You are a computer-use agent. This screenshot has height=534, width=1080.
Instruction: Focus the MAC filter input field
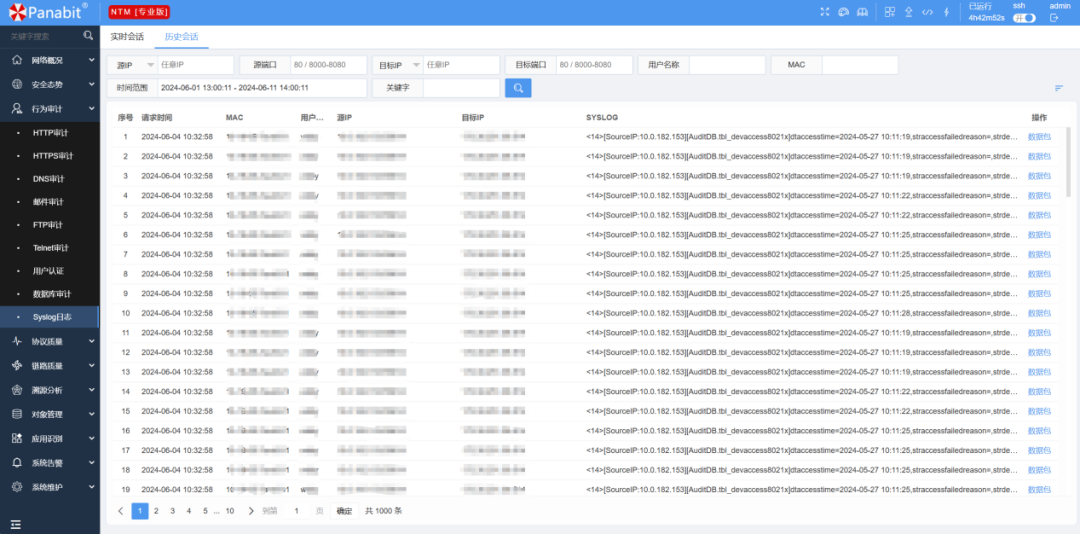[860, 65]
